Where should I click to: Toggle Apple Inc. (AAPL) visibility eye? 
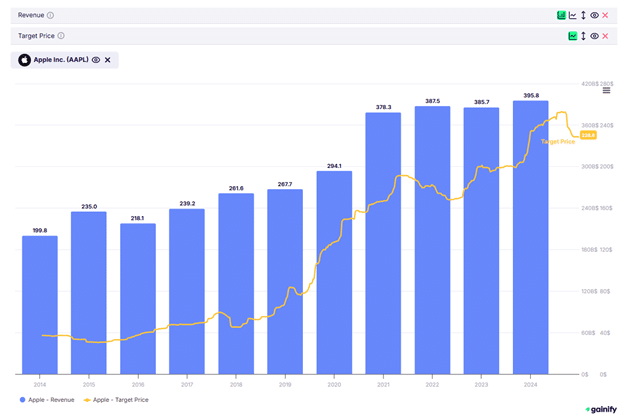click(96, 60)
